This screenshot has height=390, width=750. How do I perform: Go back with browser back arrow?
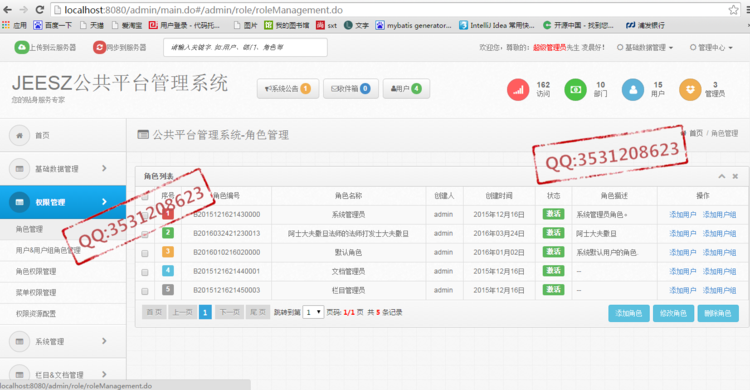tap(8, 10)
